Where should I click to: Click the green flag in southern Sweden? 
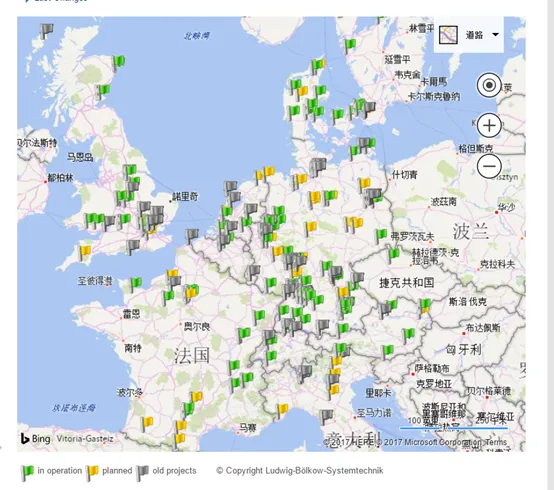[350, 46]
